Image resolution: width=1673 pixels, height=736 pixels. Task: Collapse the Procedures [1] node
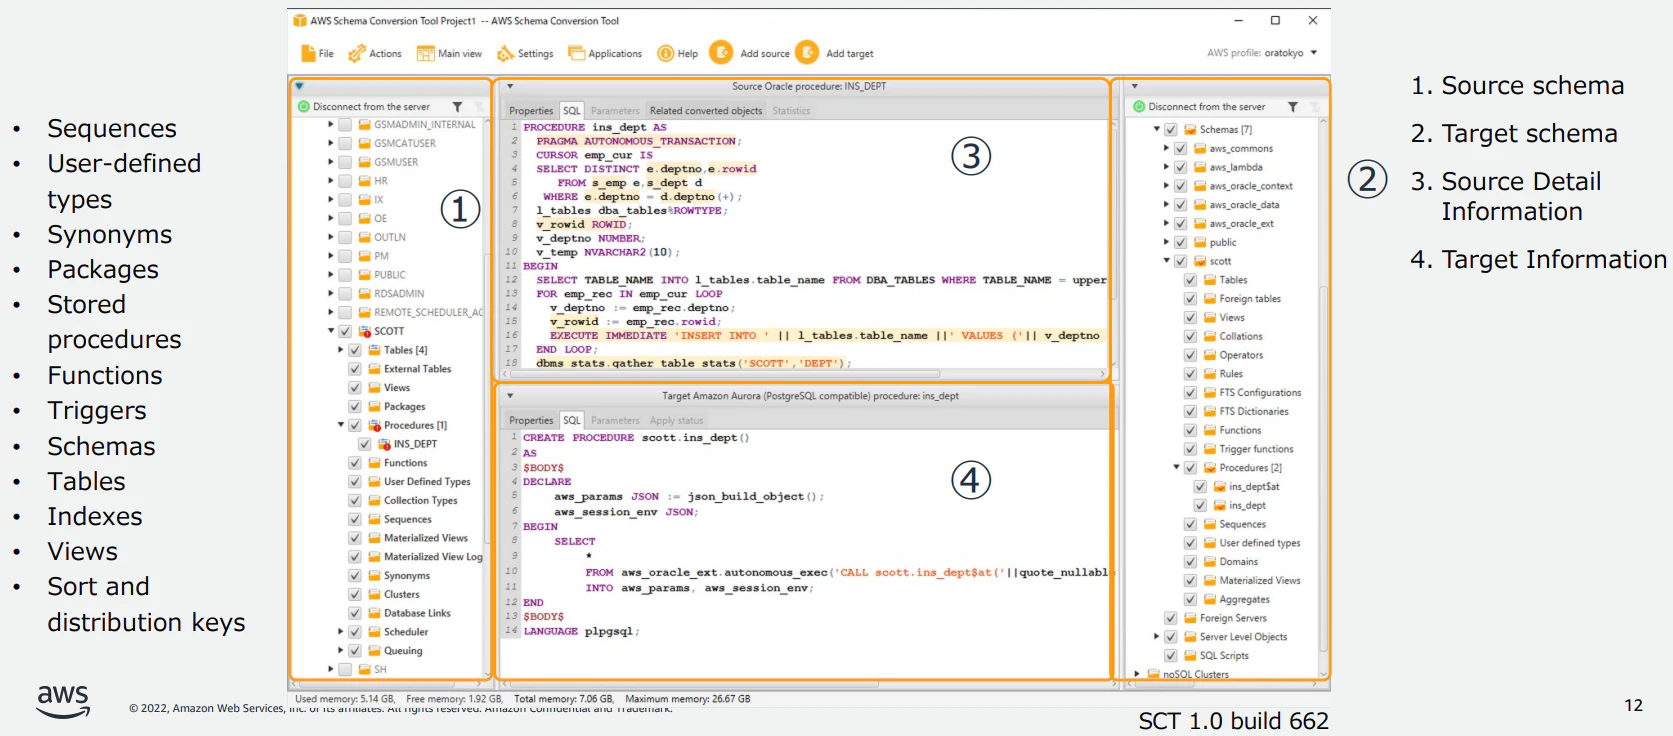341,425
